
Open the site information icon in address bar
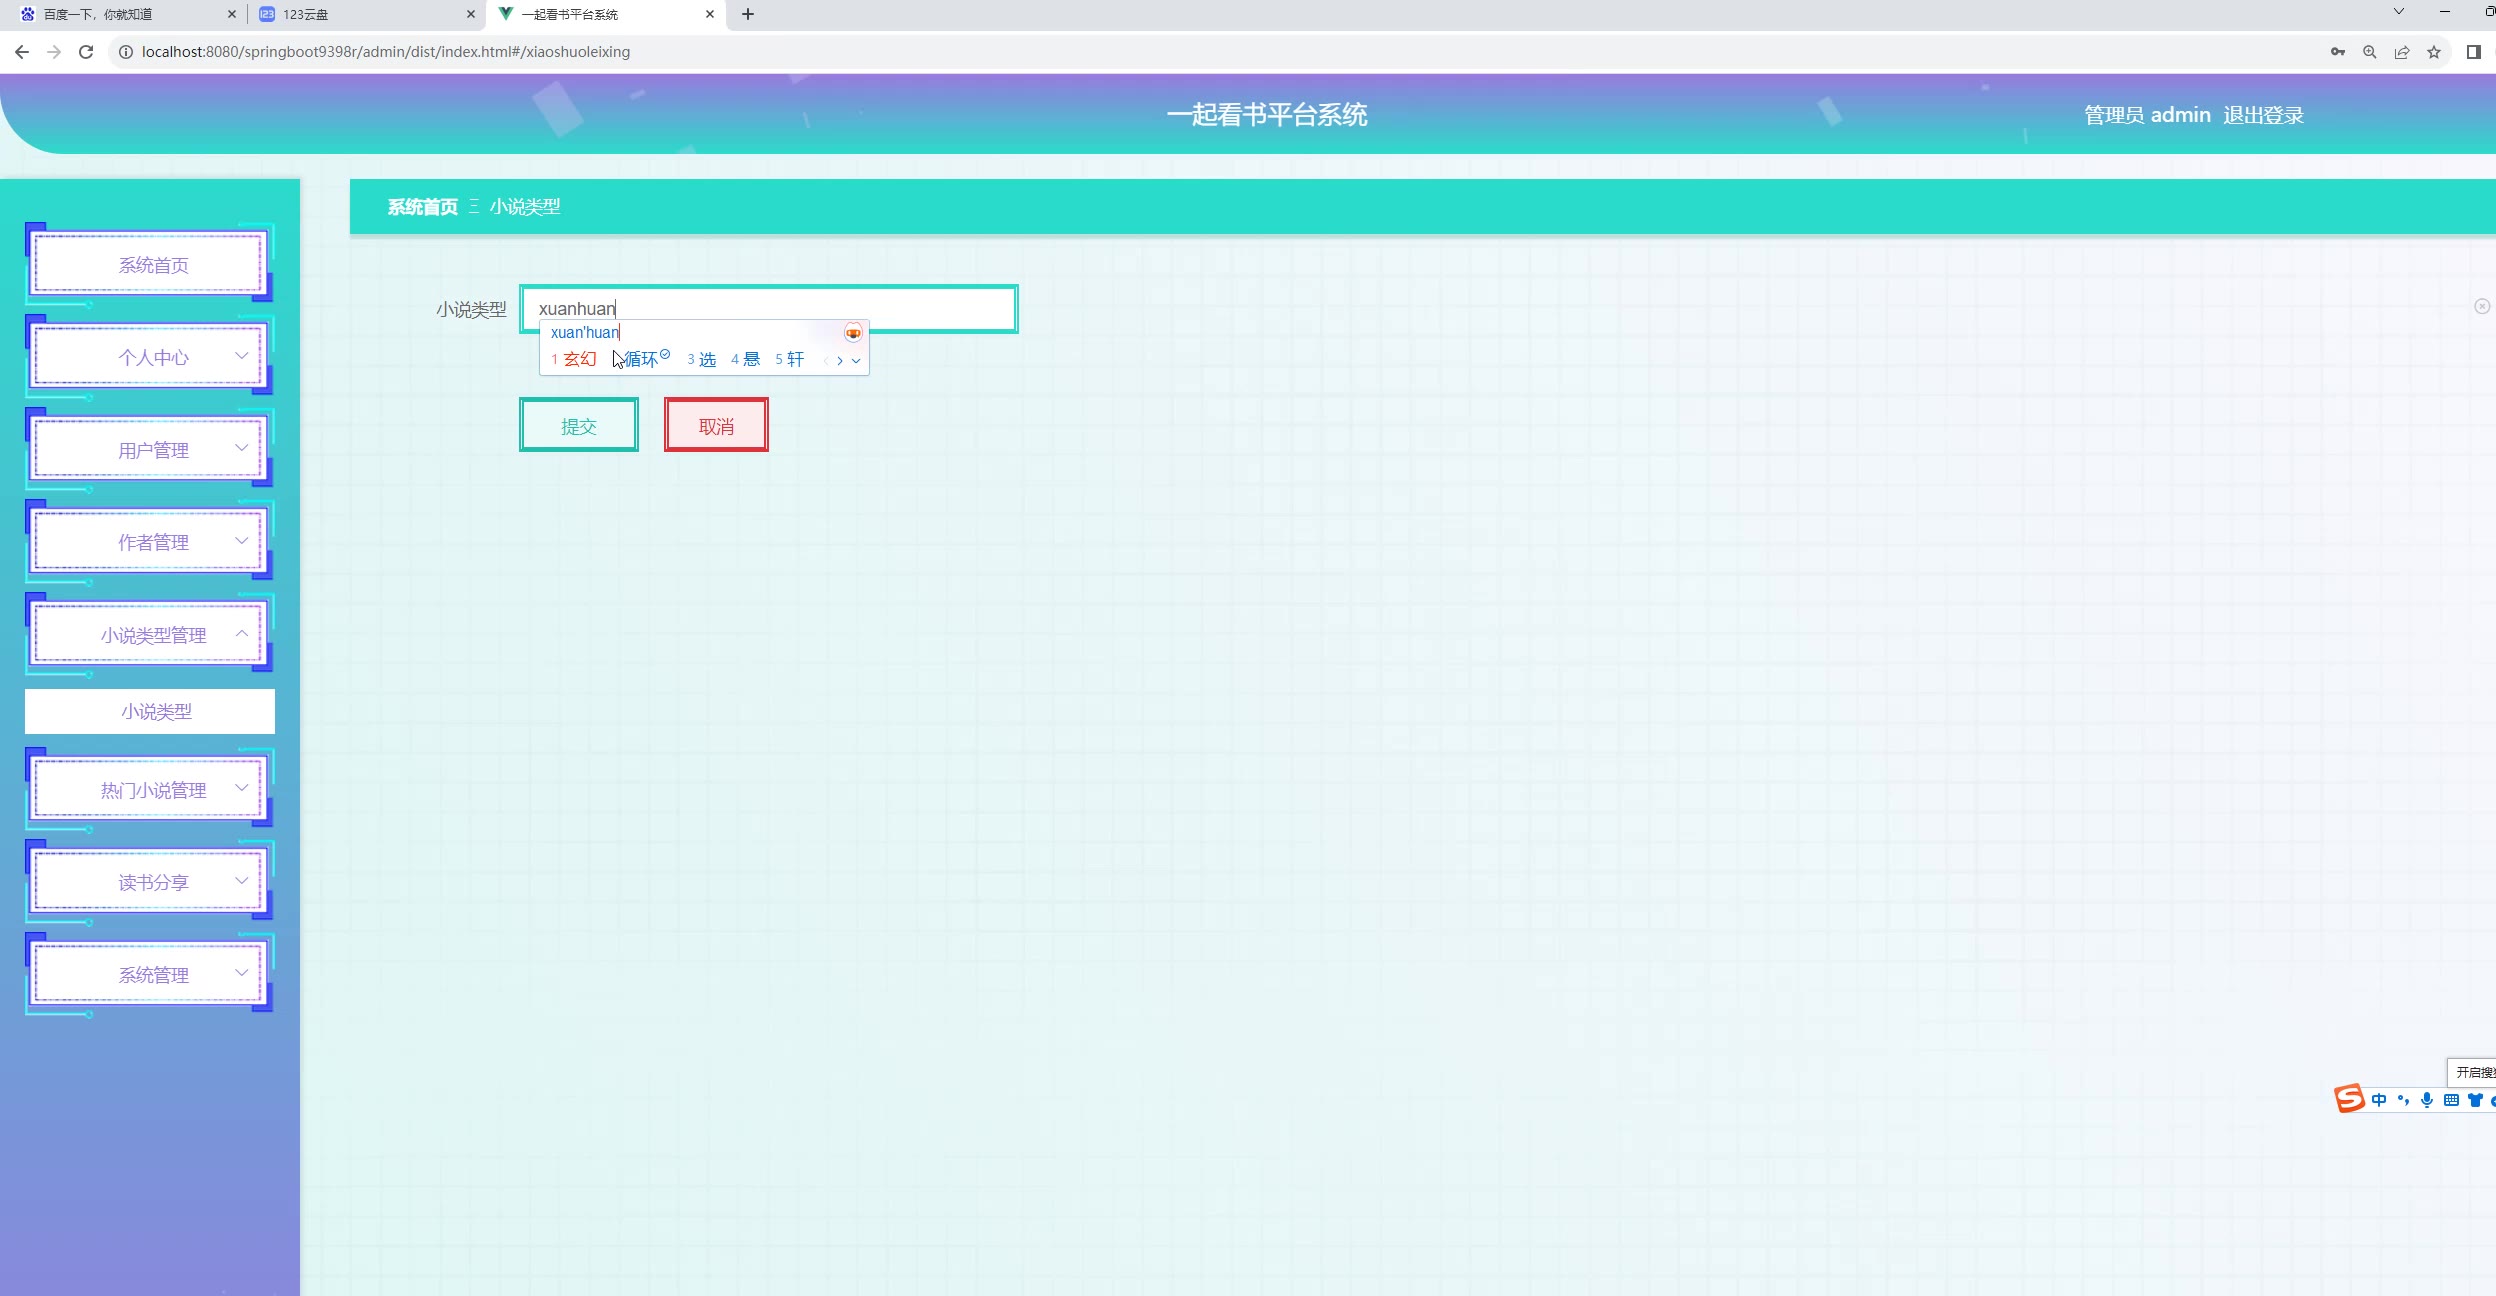click(126, 52)
